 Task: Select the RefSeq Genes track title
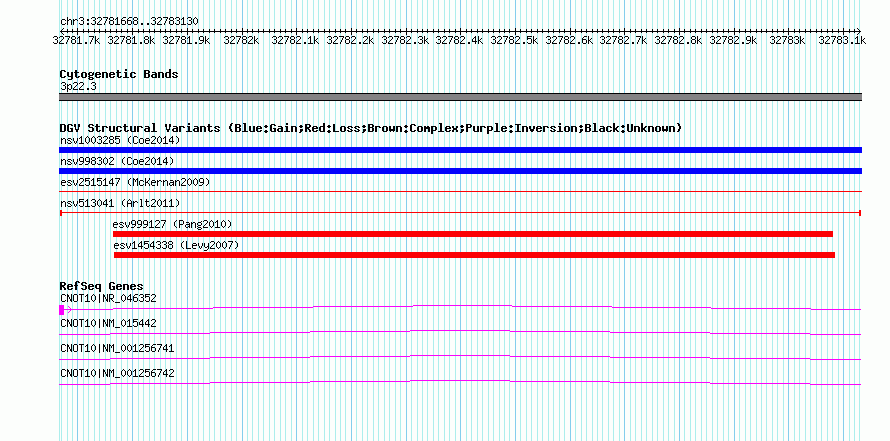(x=102, y=286)
